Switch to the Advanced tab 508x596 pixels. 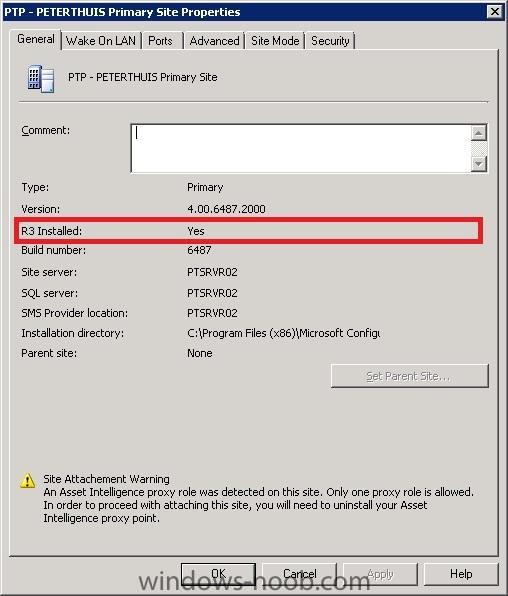click(214, 41)
